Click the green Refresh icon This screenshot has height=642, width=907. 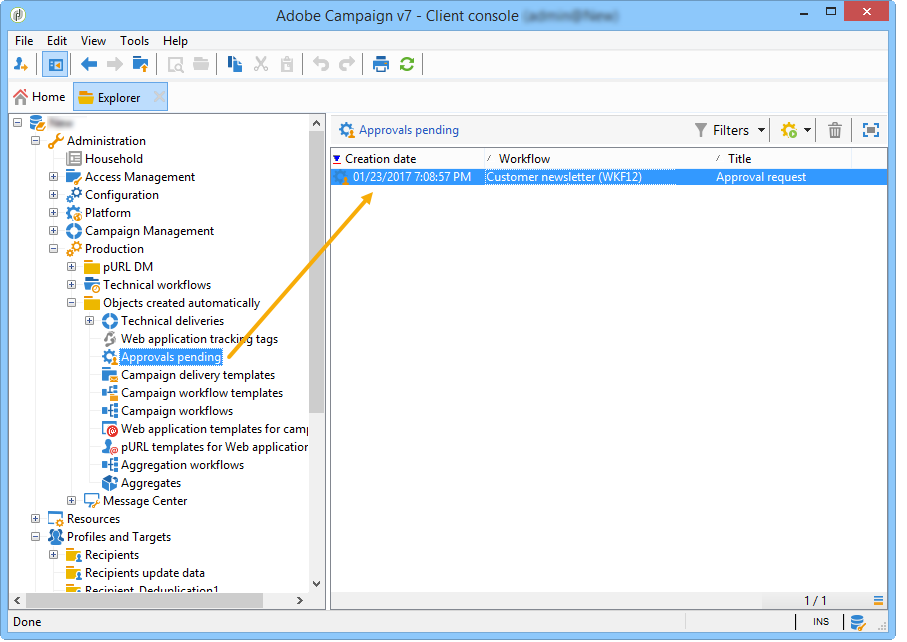(407, 64)
